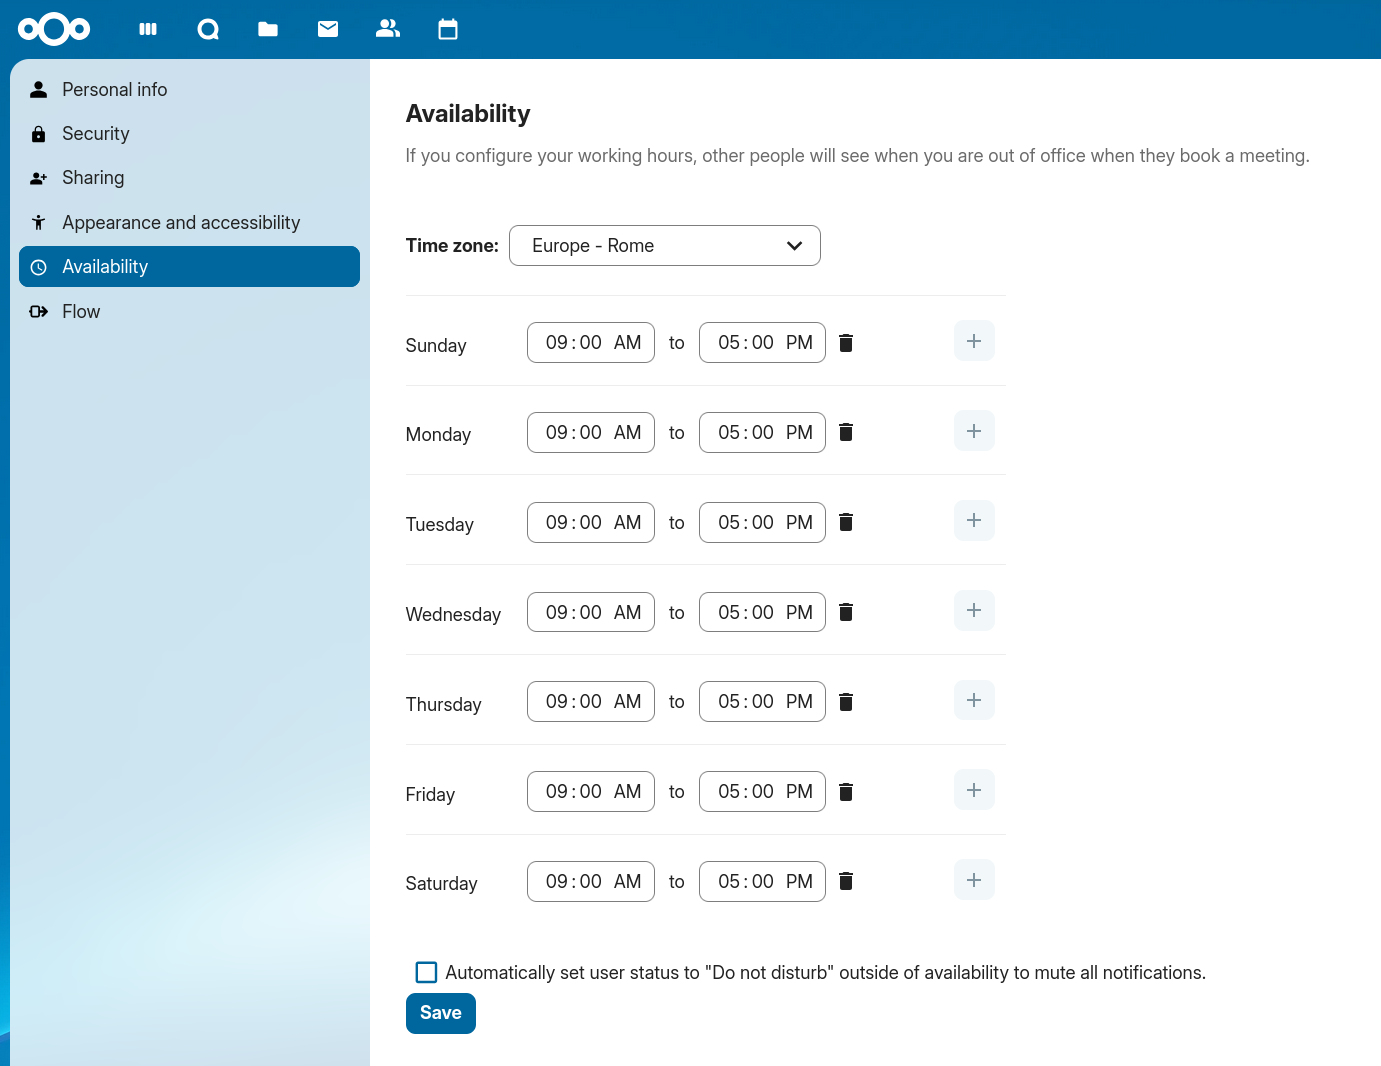Image resolution: width=1381 pixels, height=1066 pixels.
Task: Open the app grid dashboard icon
Action: (x=148, y=29)
